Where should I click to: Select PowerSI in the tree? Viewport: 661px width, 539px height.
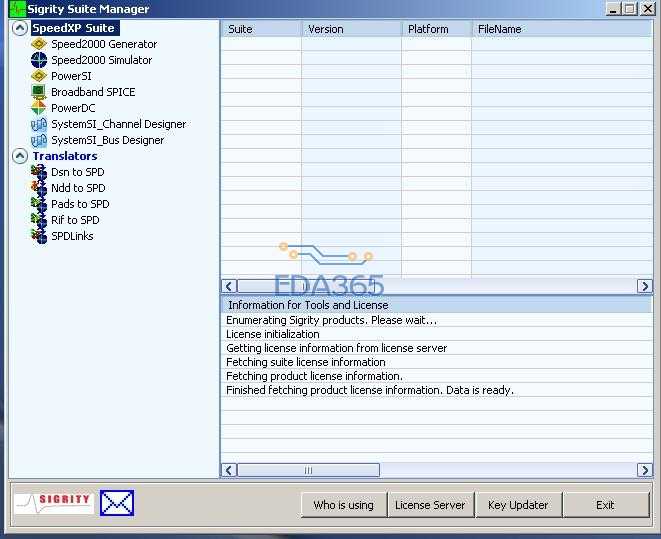tap(71, 76)
